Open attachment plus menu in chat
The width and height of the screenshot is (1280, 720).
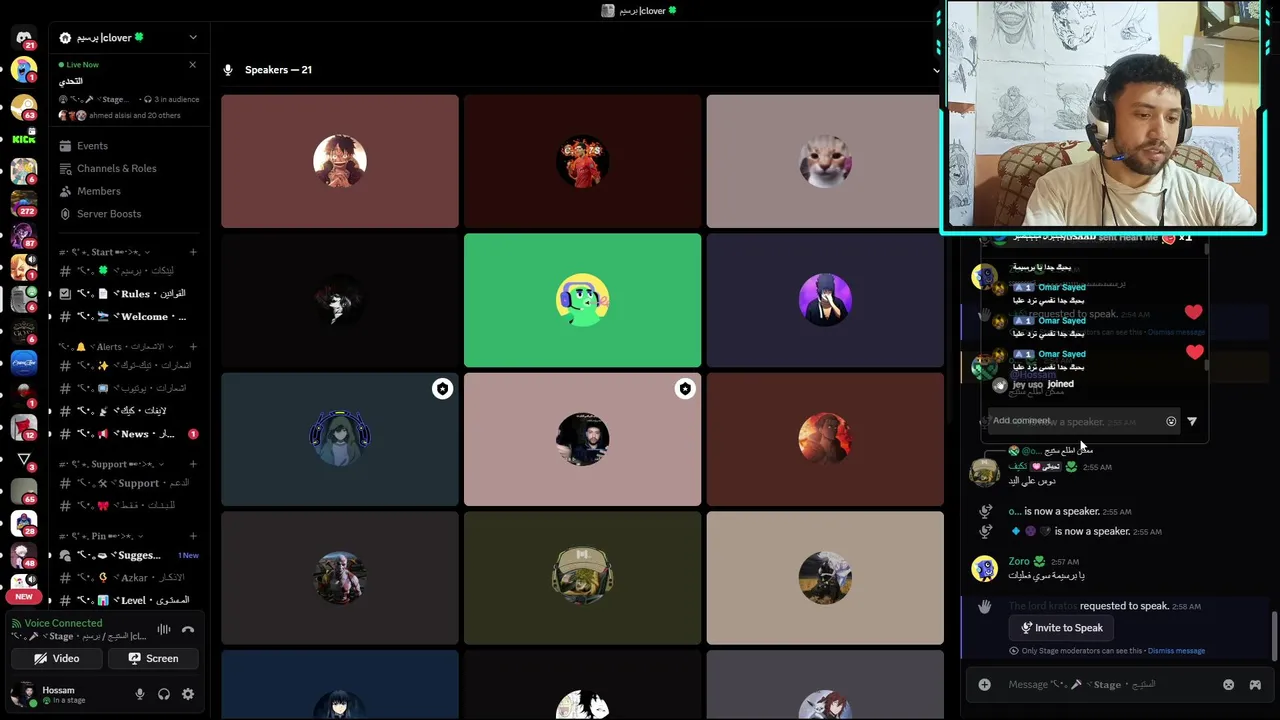pyautogui.click(x=985, y=685)
